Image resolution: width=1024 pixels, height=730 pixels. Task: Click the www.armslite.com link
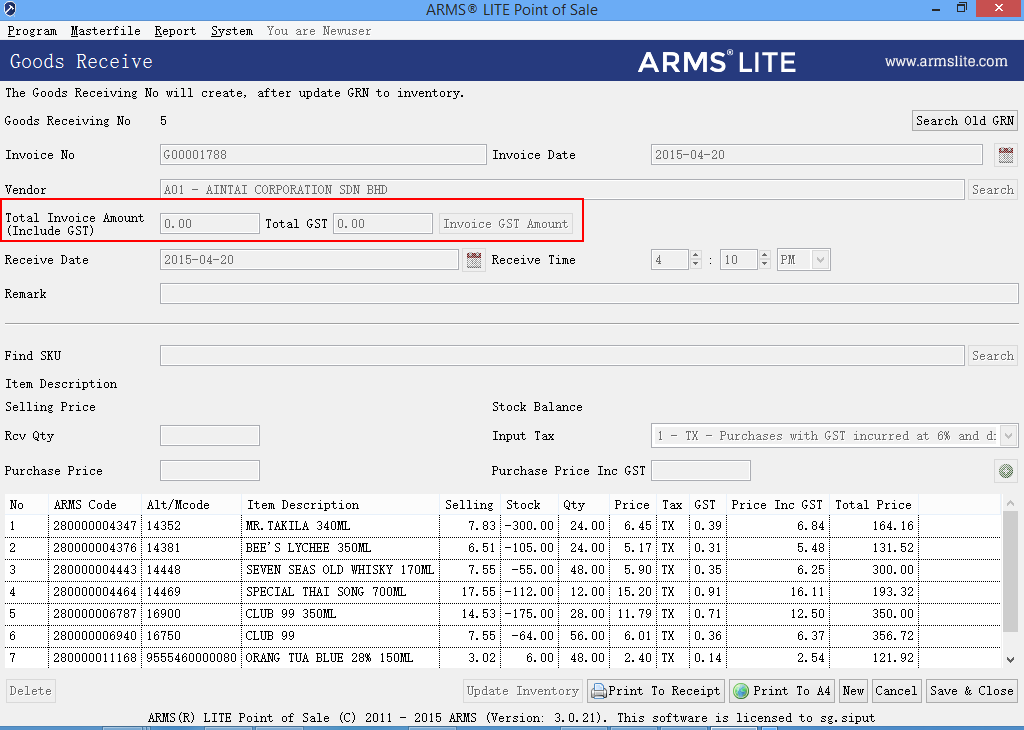[x=946, y=61]
